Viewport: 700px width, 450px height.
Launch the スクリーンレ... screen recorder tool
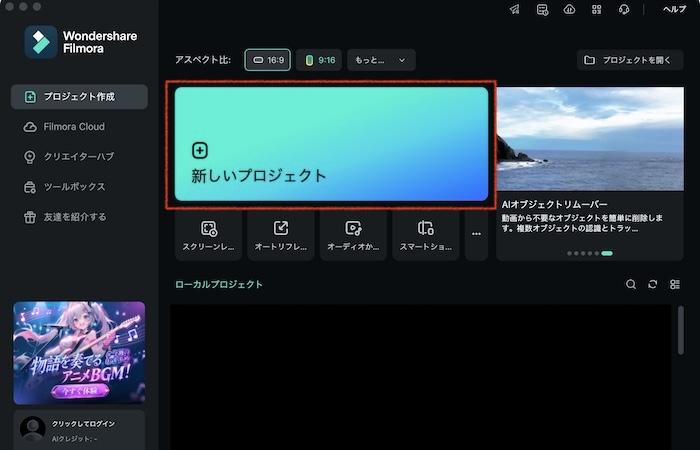(x=209, y=235)
